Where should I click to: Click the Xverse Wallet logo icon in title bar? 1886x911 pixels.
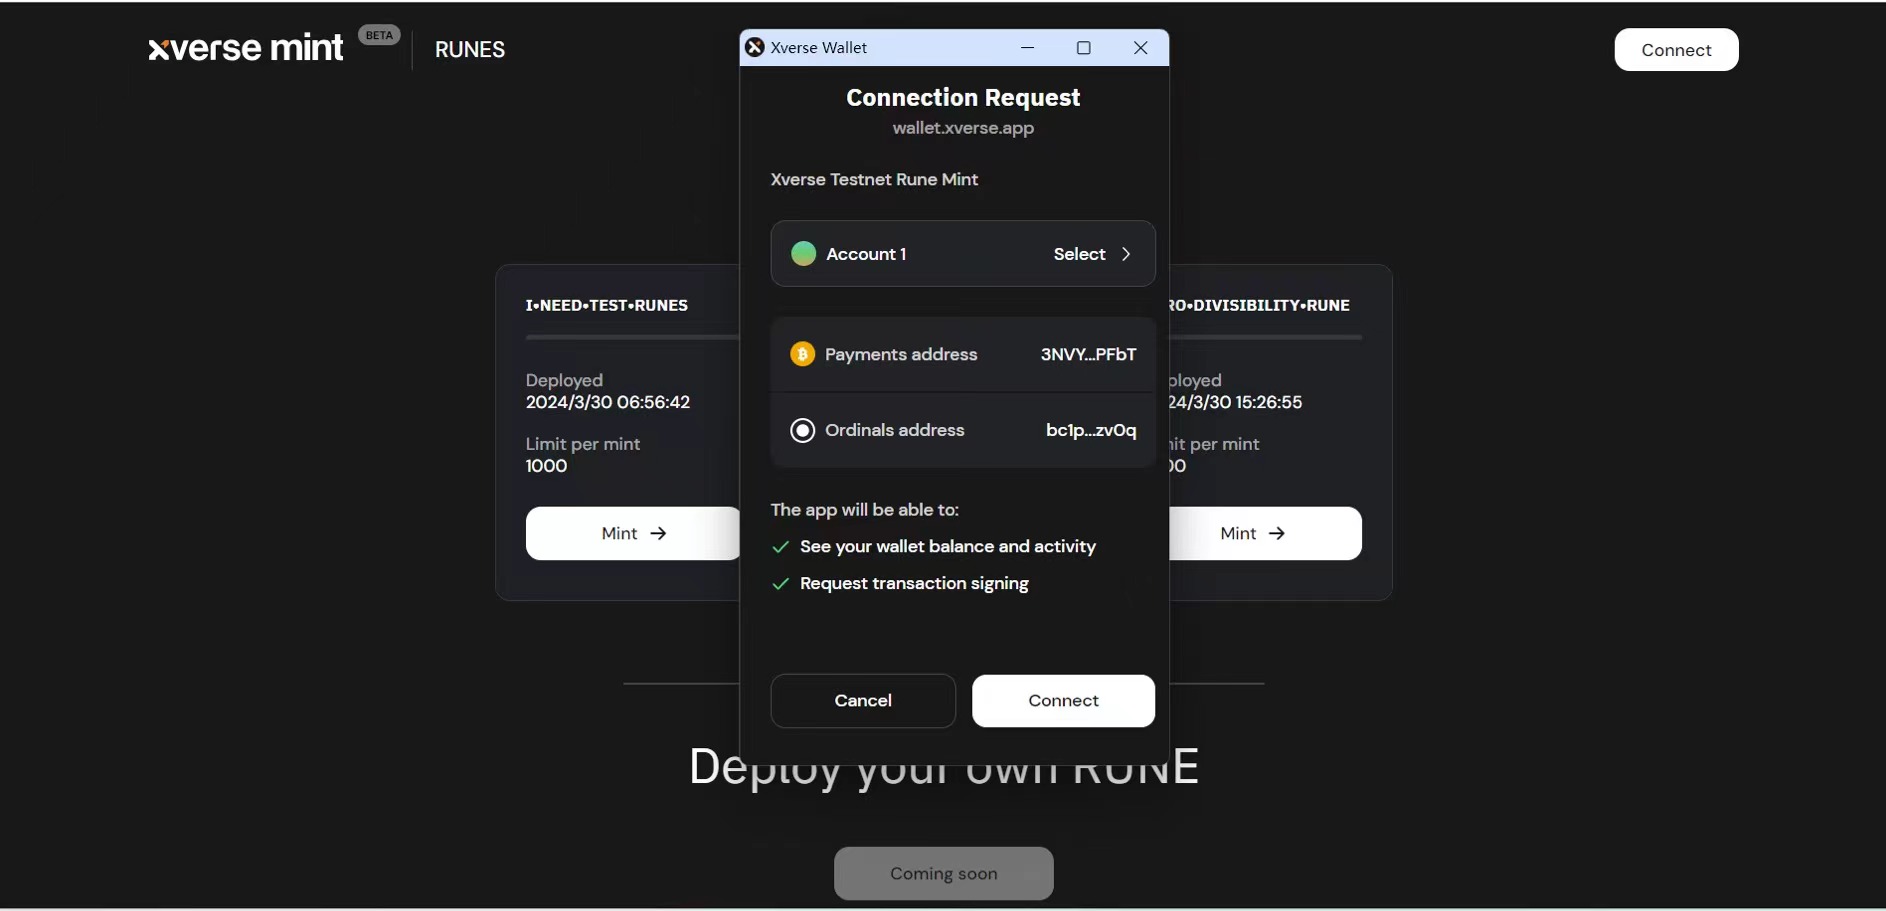(755, 47)
